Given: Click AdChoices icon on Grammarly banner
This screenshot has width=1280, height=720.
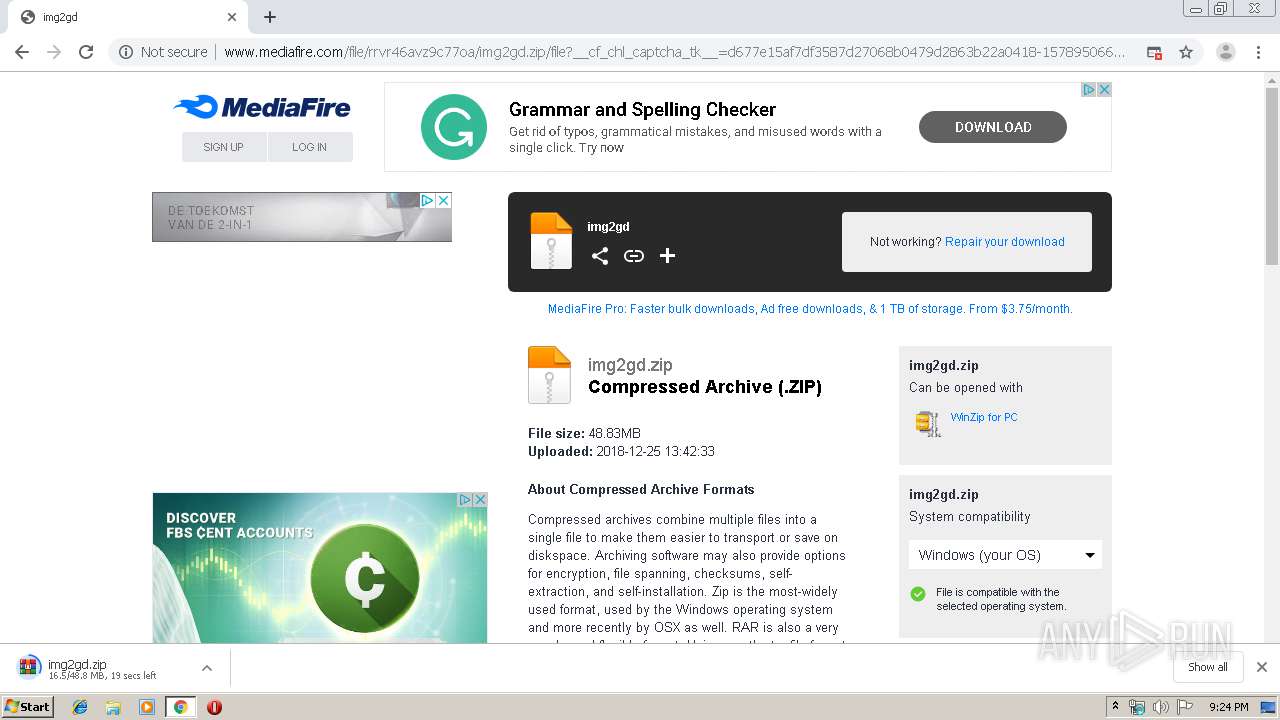Looking at the screenshot, I should click(1089, 89).
